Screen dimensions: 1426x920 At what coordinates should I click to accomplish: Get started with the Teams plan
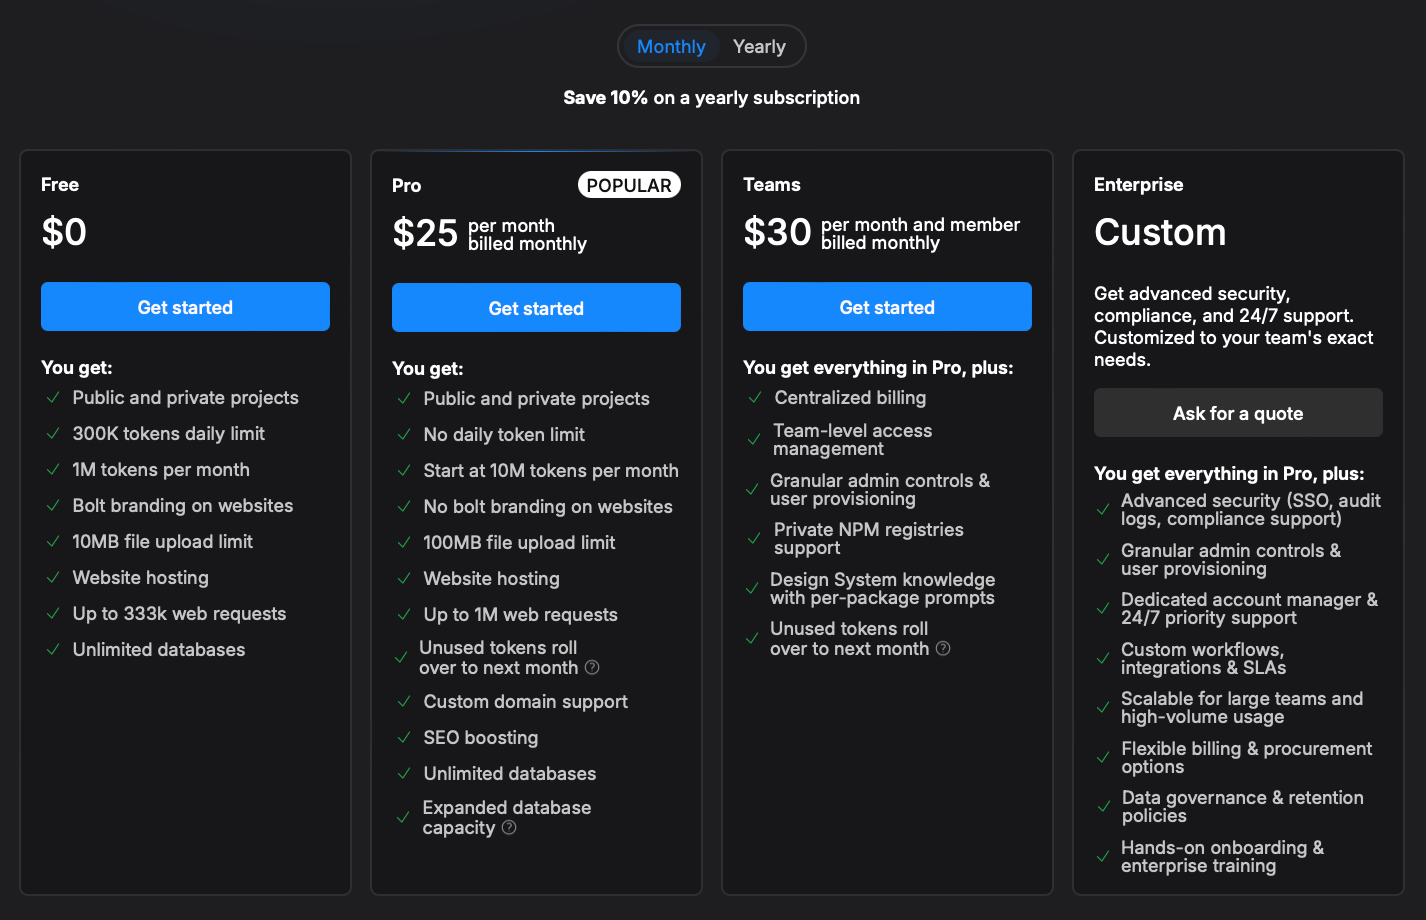point(887,307)
